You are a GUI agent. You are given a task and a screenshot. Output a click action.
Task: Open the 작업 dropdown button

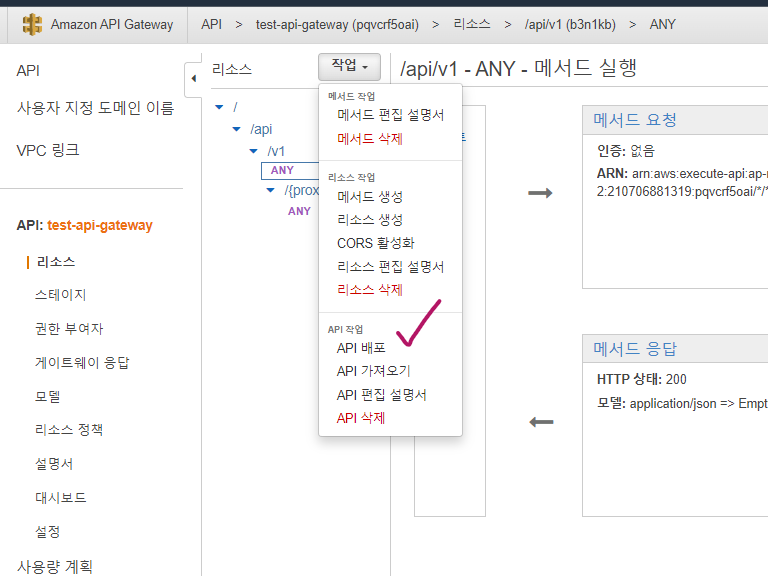349,67
